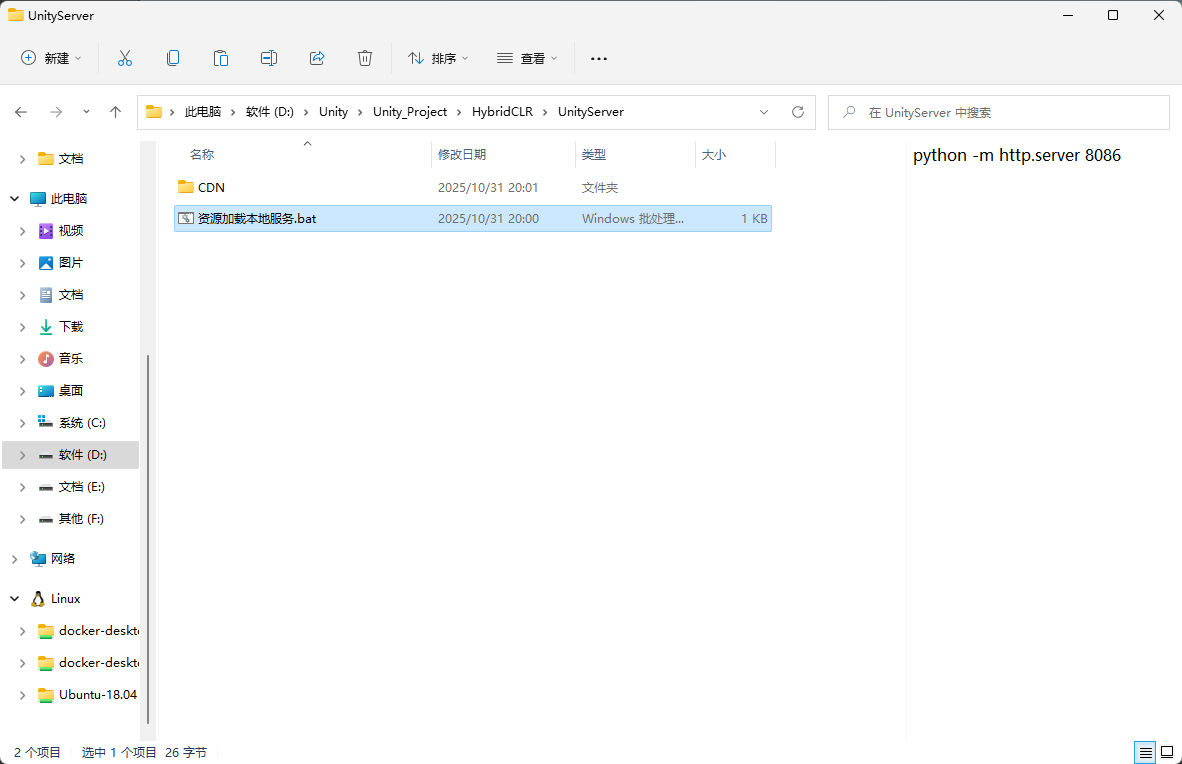Click the Paste clipboard icon
Viewport: 1182px width, 764px height.
click(x=221, y=58)
